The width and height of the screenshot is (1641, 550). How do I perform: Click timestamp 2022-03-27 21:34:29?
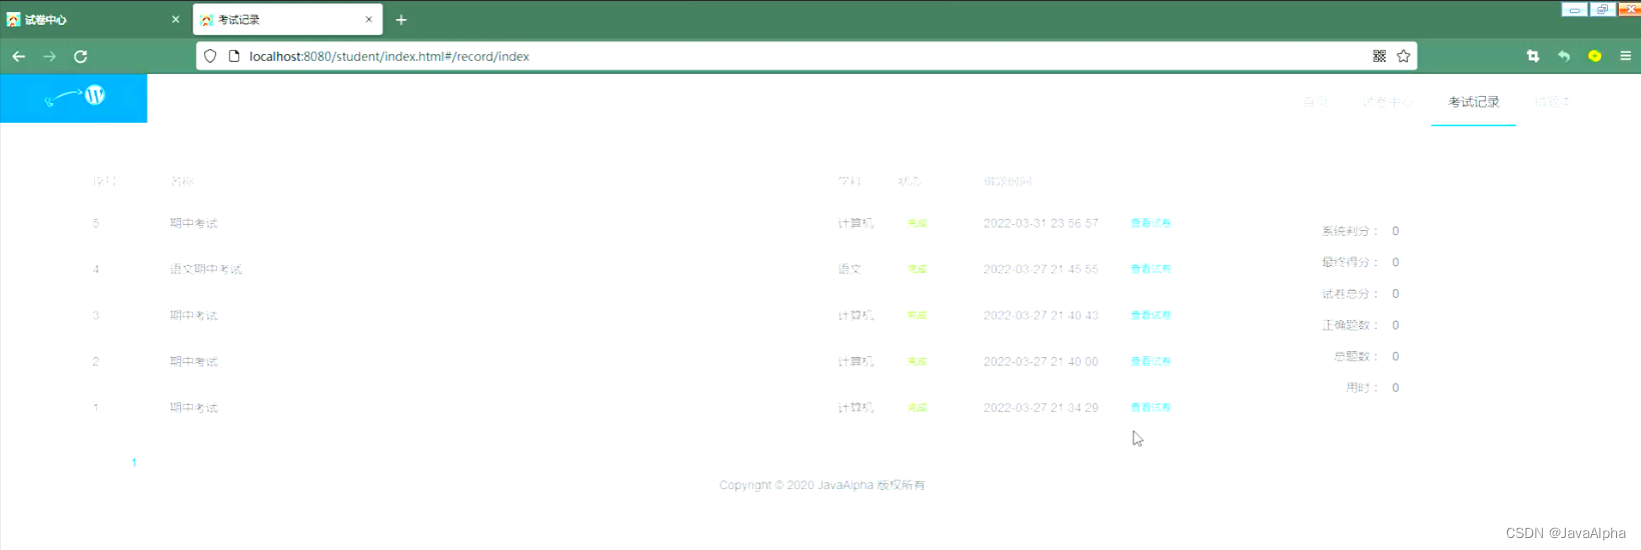coord(1041,407)
